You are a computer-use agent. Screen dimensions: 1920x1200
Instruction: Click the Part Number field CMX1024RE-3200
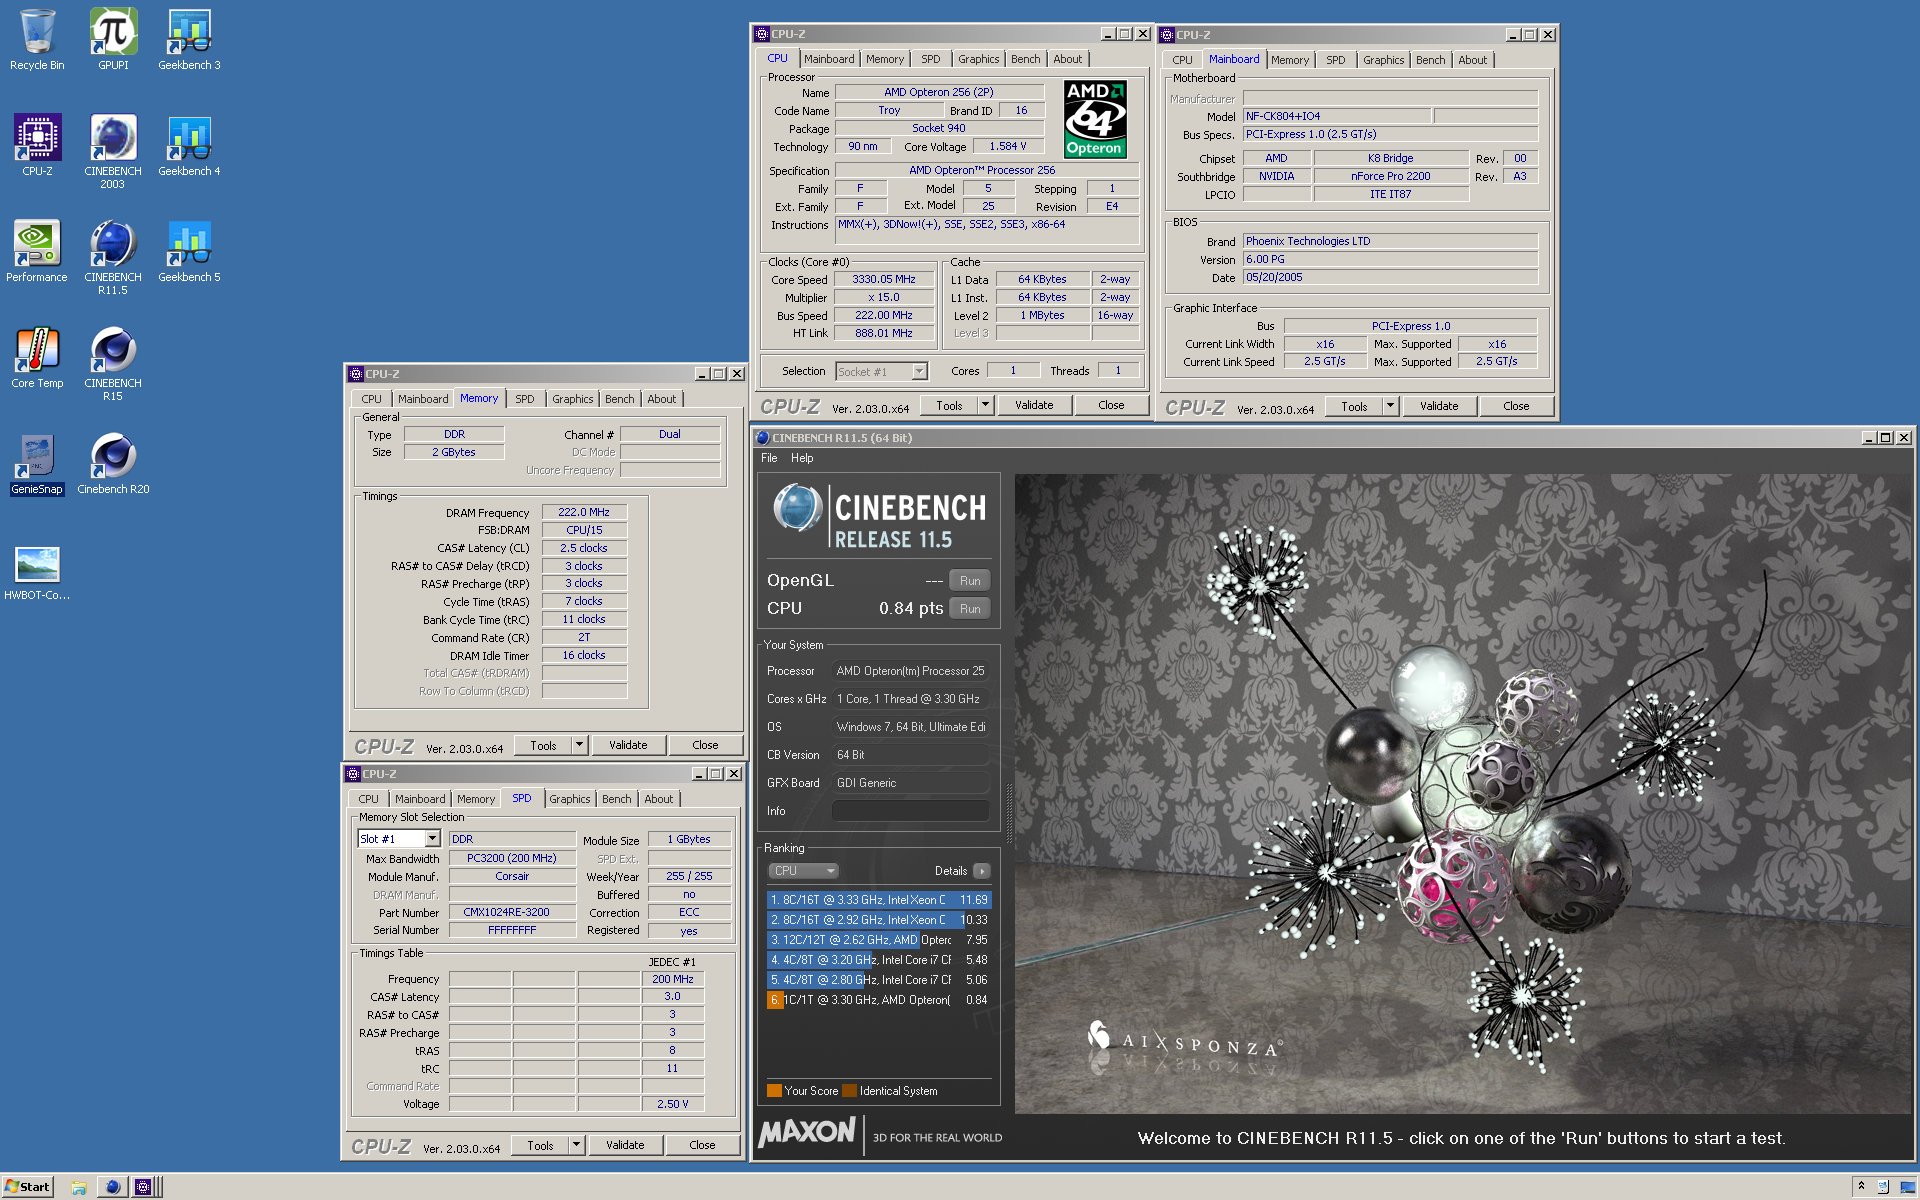(x=512, y=912)
